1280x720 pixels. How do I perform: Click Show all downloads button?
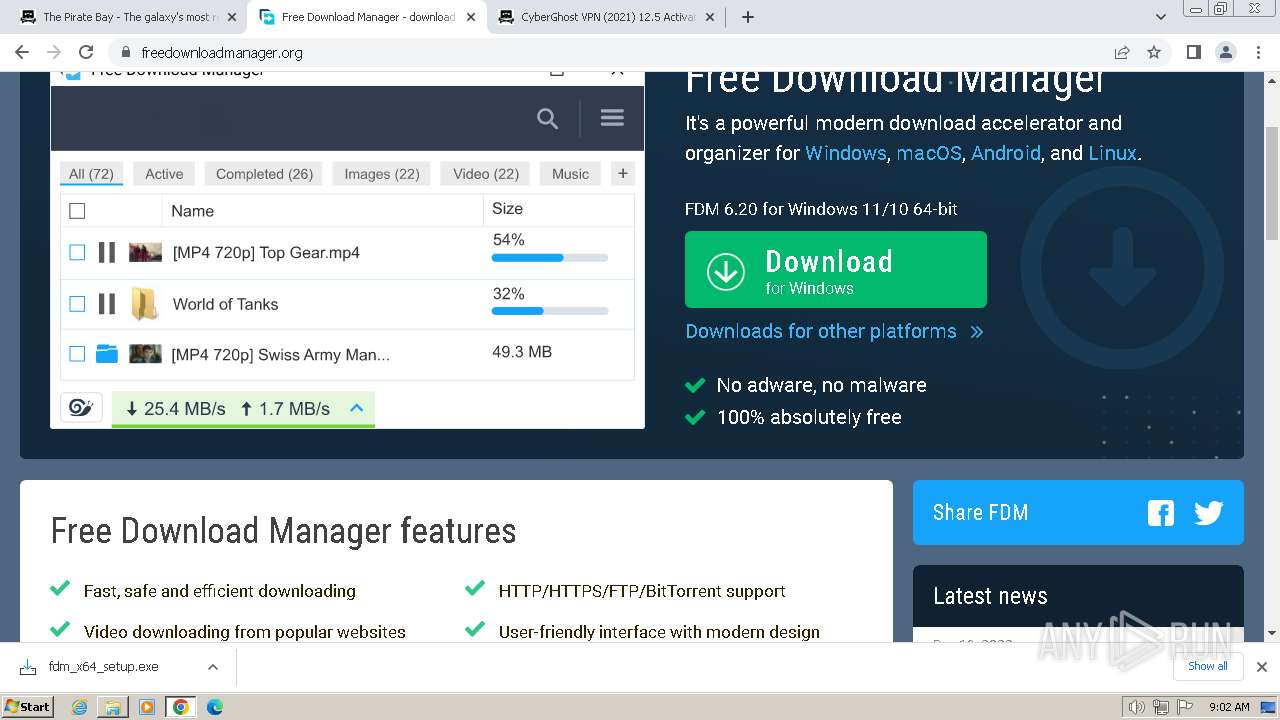pyautogui.click(x=1207, y=666)
